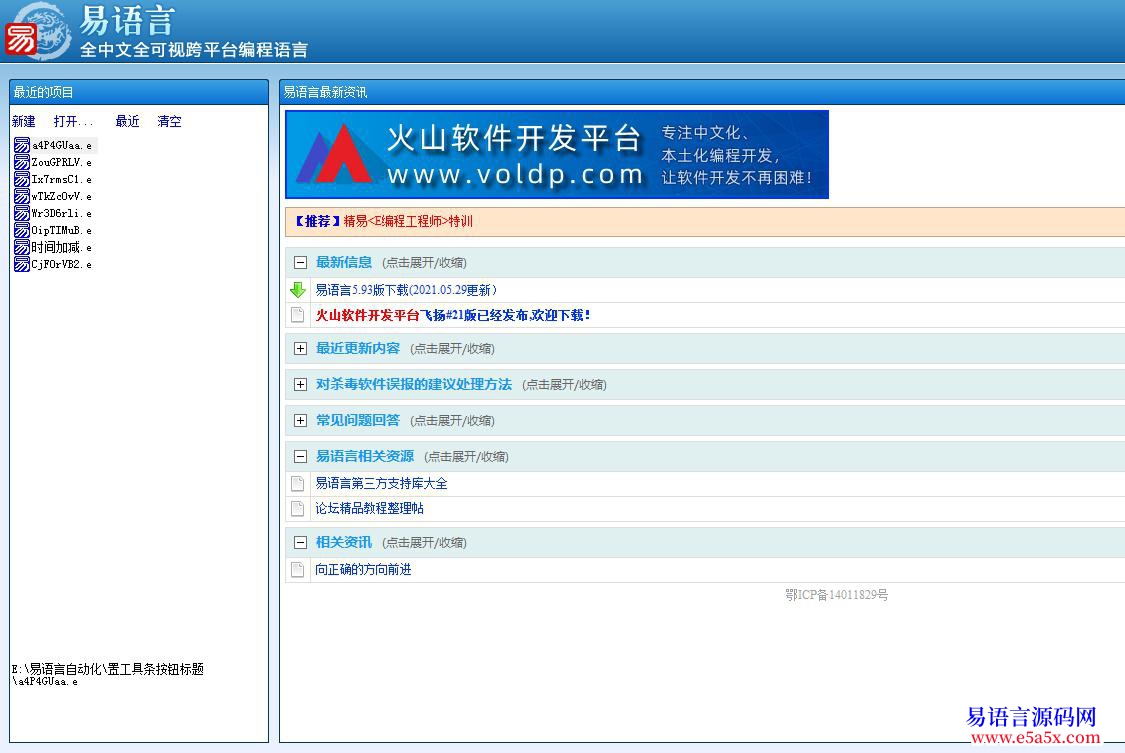Click the file icon beside 时间加减.e
Screen dimensions: 1125x753
22,248
